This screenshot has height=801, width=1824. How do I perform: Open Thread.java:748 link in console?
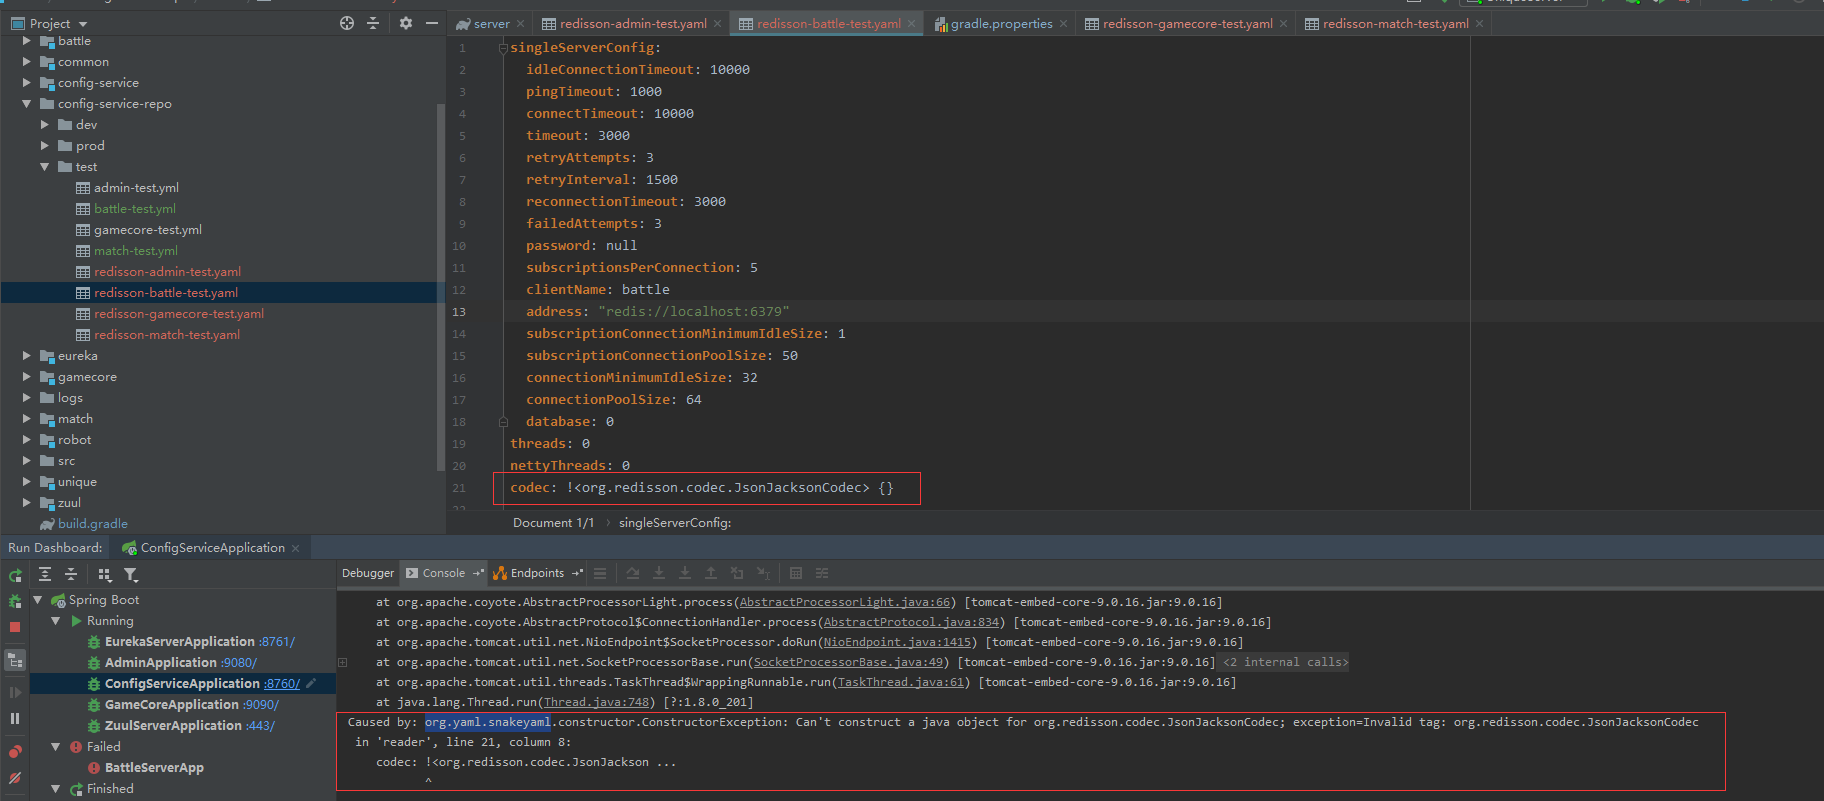tap(596, 702)
